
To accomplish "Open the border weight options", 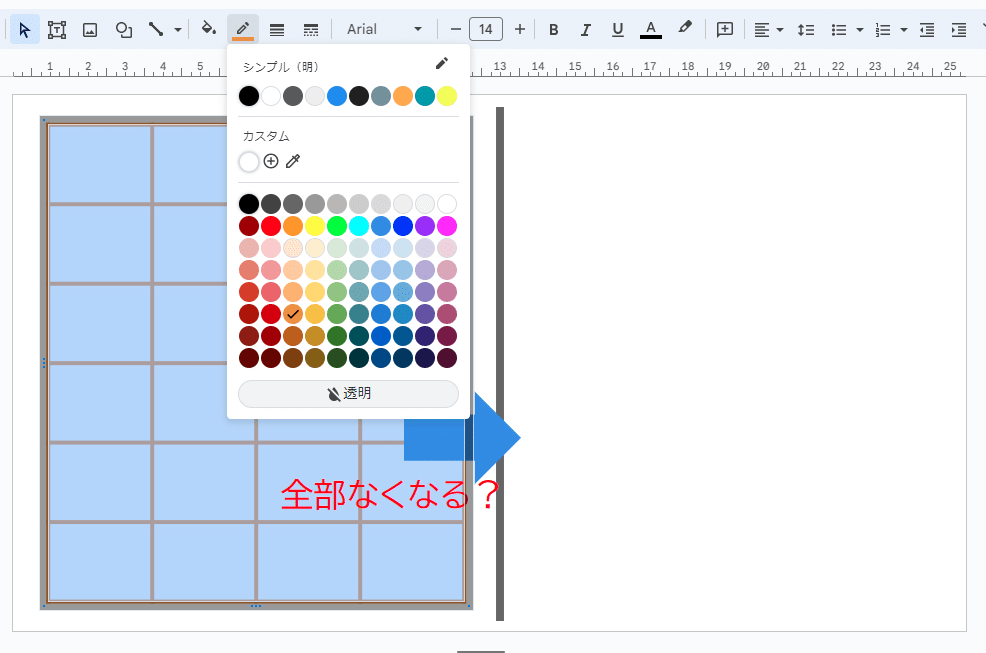I will pyautogui.click(x=277, y=30).
